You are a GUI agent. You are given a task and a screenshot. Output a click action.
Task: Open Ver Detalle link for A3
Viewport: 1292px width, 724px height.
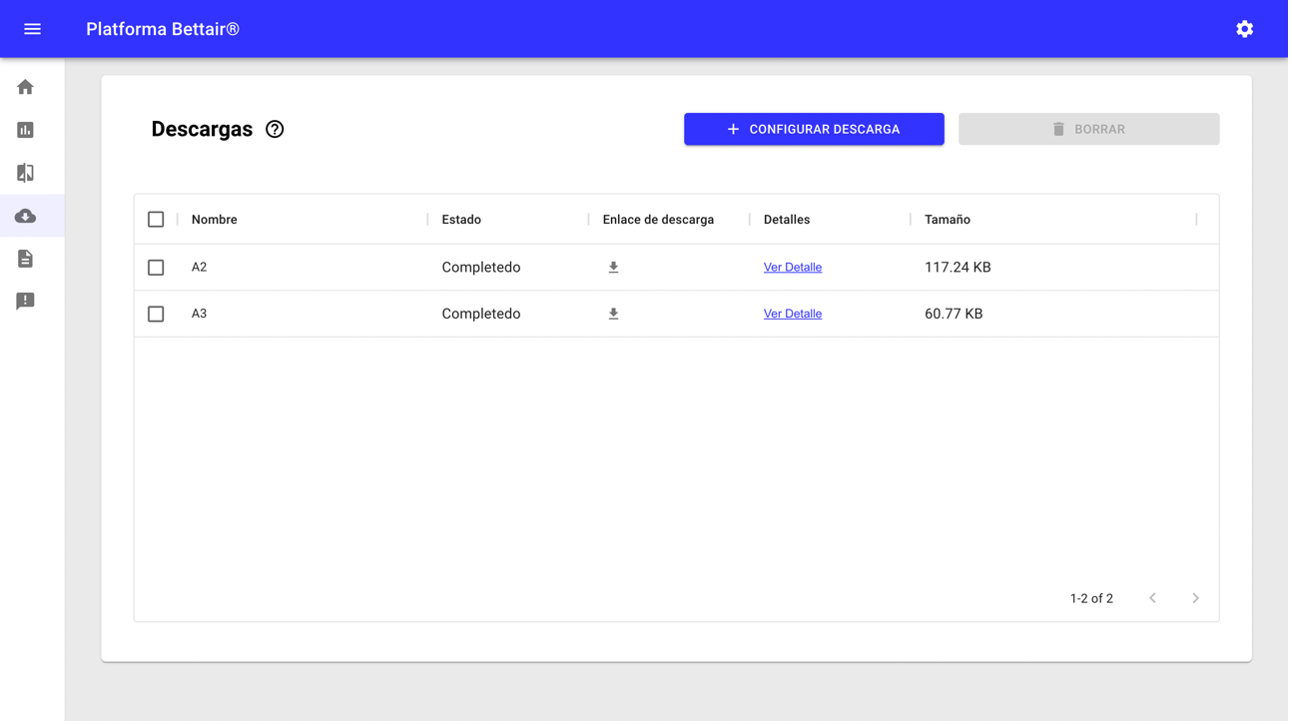[793, 314]
